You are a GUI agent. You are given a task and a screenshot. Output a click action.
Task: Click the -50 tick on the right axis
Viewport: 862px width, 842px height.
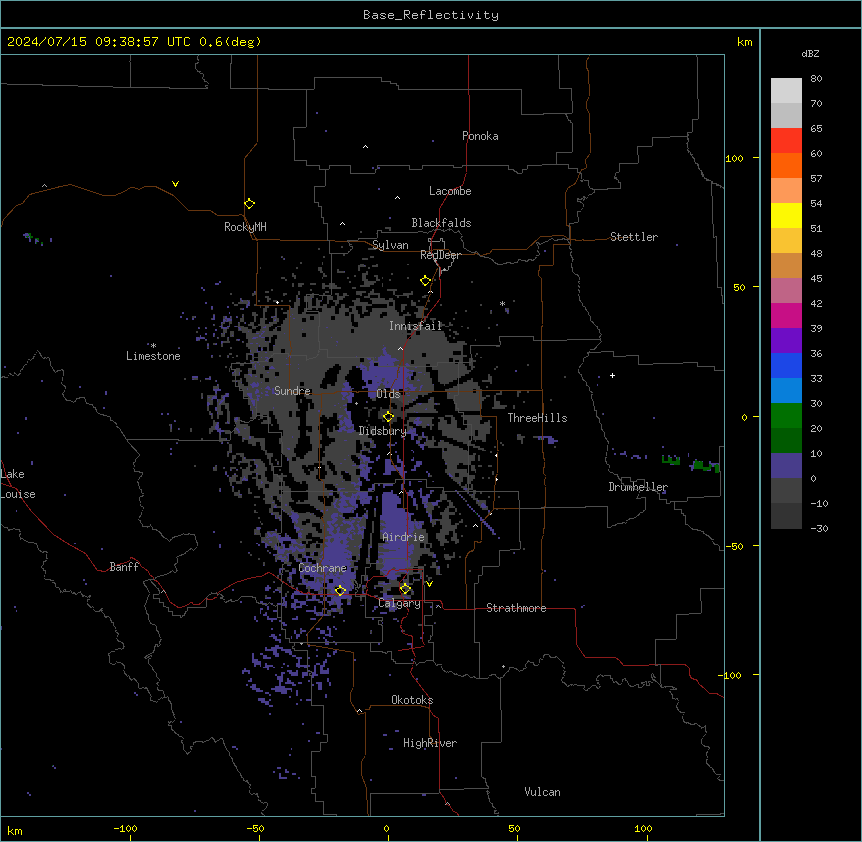pyautogui.click(x=734, y=546)
